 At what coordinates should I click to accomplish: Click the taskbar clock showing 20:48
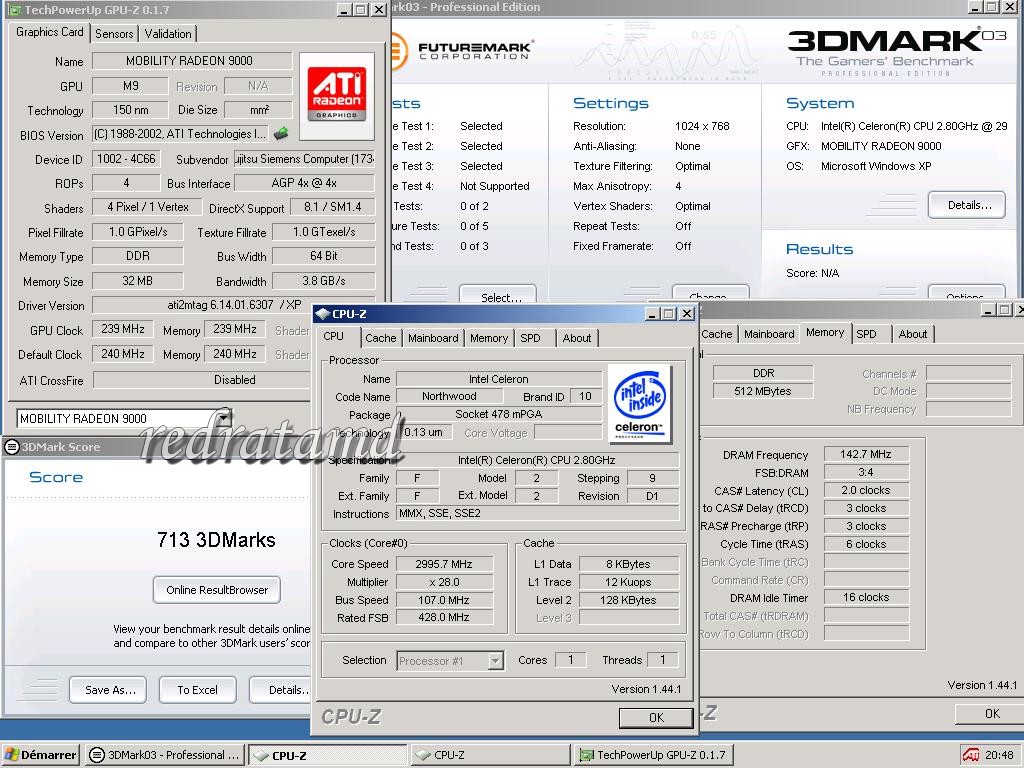pyautogui.click(x=999, y=755)
